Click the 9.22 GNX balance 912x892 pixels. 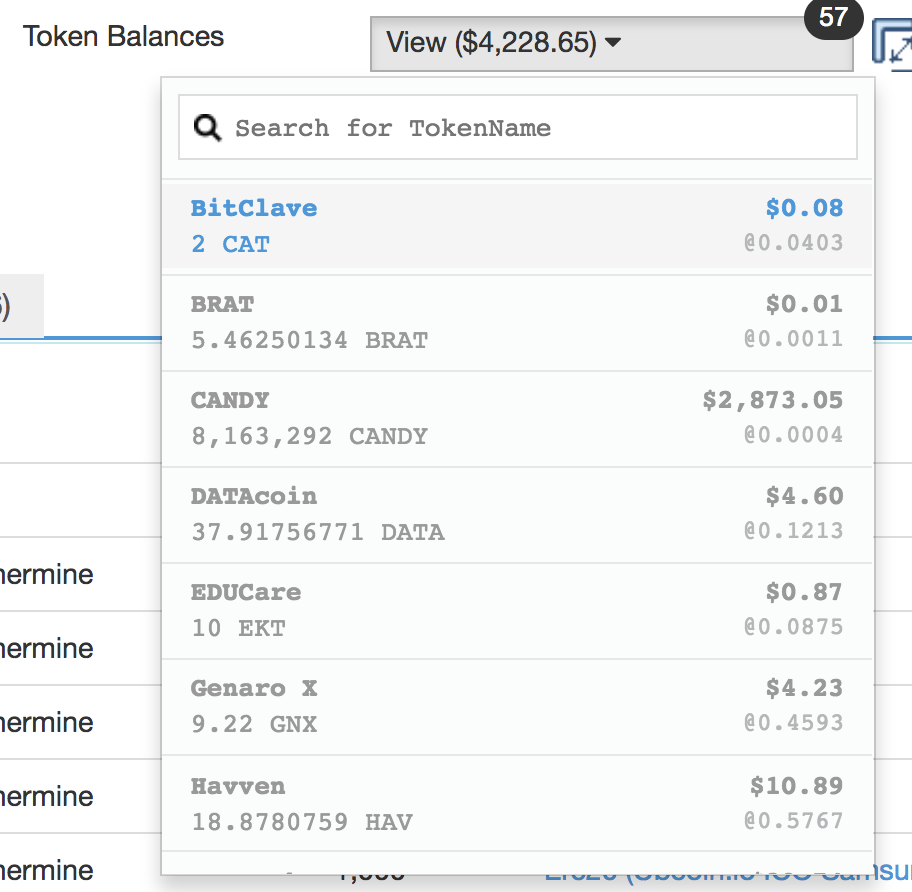(x=254, y=724)
